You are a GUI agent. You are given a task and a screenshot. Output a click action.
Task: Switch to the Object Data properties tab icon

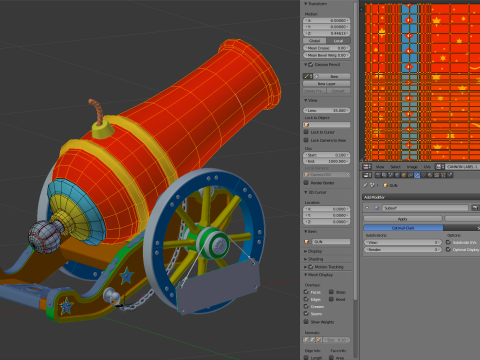pos(423,175)
